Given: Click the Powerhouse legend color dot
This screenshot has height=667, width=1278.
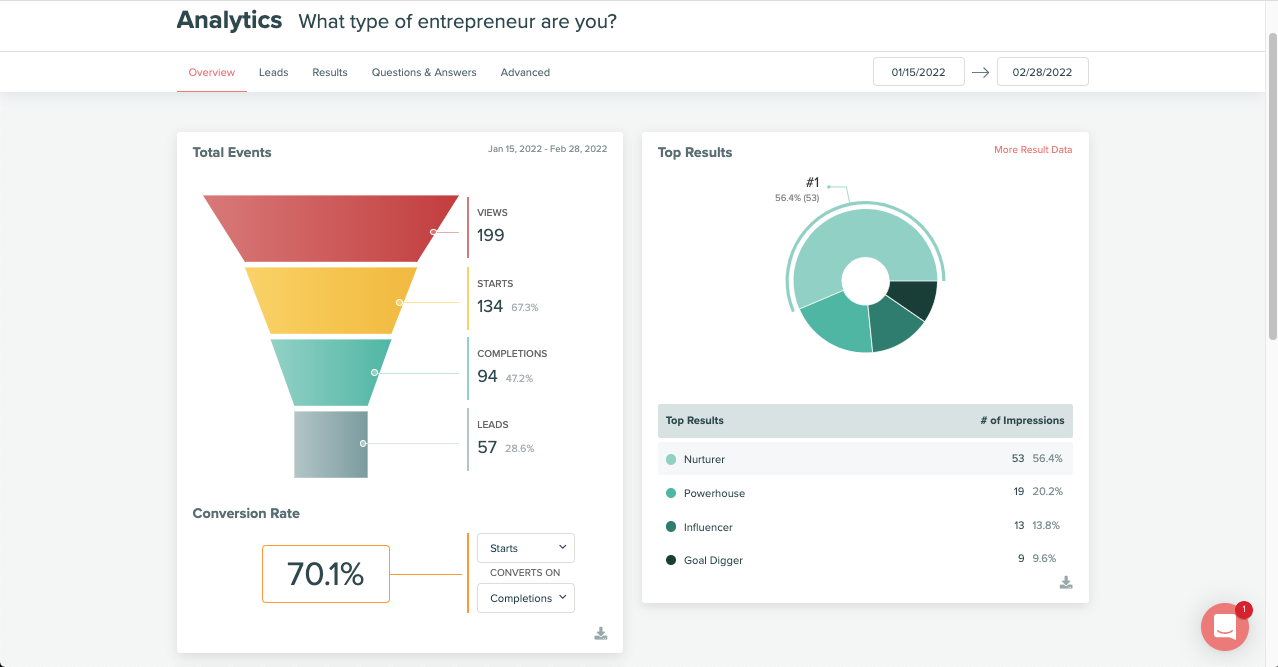Looking at the screenshot, I should click(671, 493).
